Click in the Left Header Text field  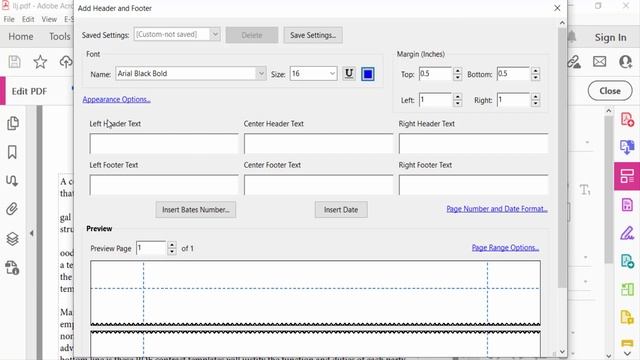164,143
